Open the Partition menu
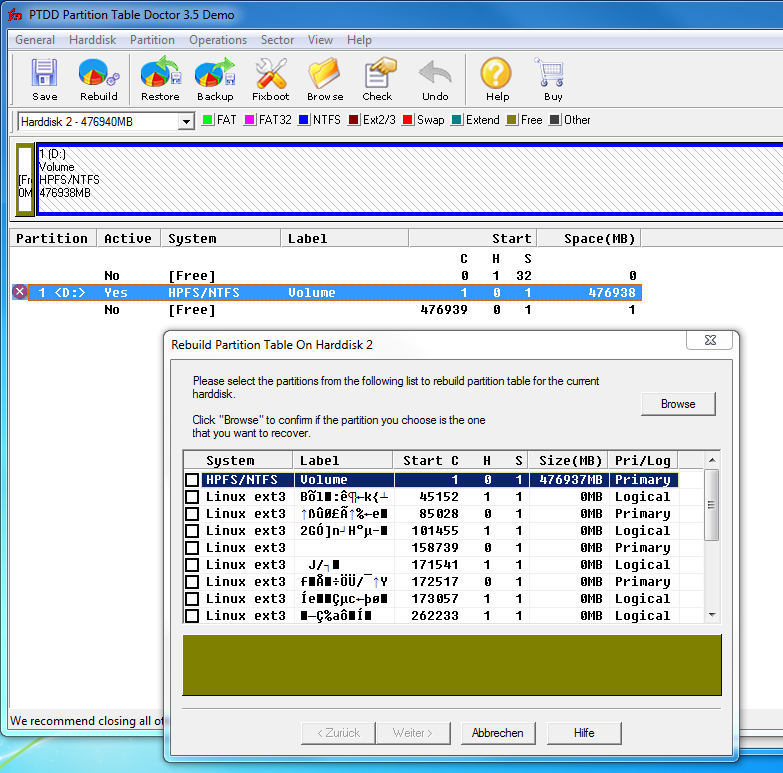This screenshot has width=783, height=773. [x=152, y=40]
